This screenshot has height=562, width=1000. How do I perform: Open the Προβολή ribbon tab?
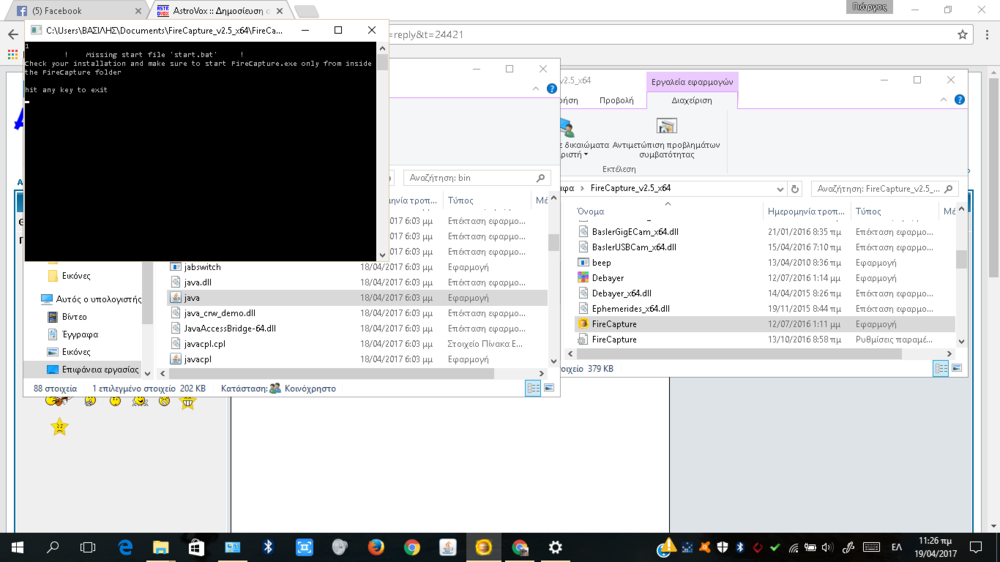(x=616, y=100)
